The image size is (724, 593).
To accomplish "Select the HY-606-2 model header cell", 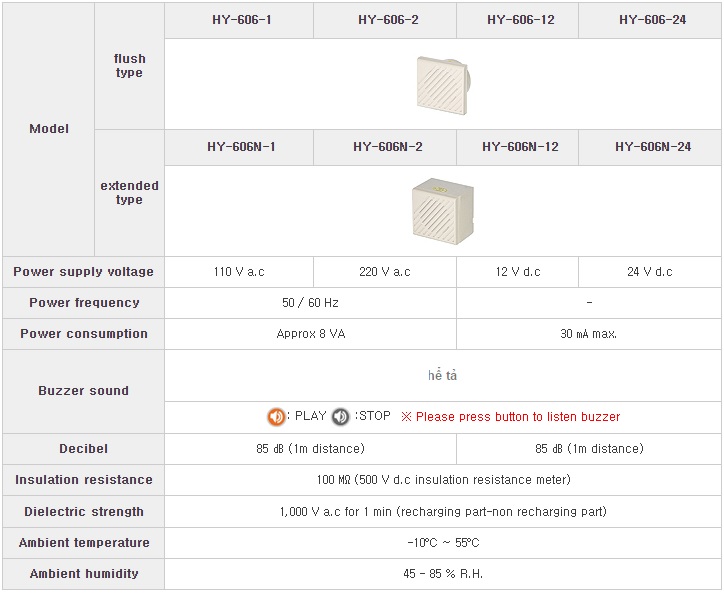I will coord(385,21).
